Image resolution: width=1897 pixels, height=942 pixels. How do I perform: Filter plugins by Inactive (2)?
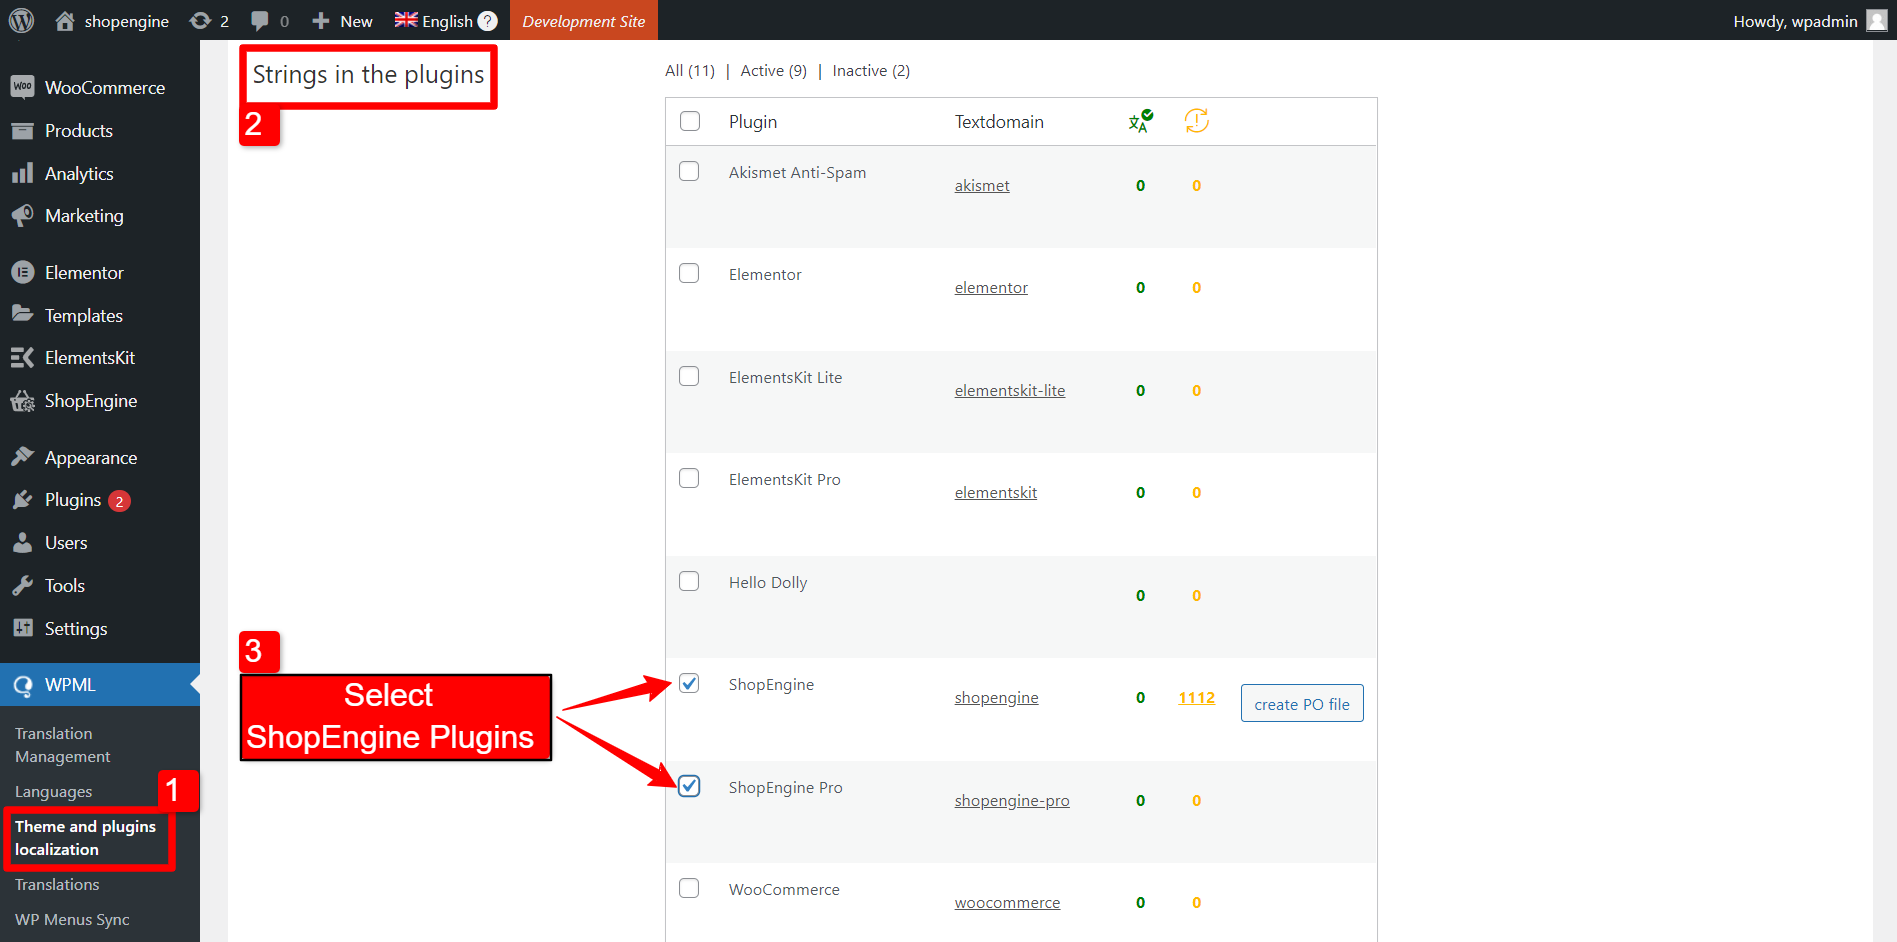tap(871, 70)
